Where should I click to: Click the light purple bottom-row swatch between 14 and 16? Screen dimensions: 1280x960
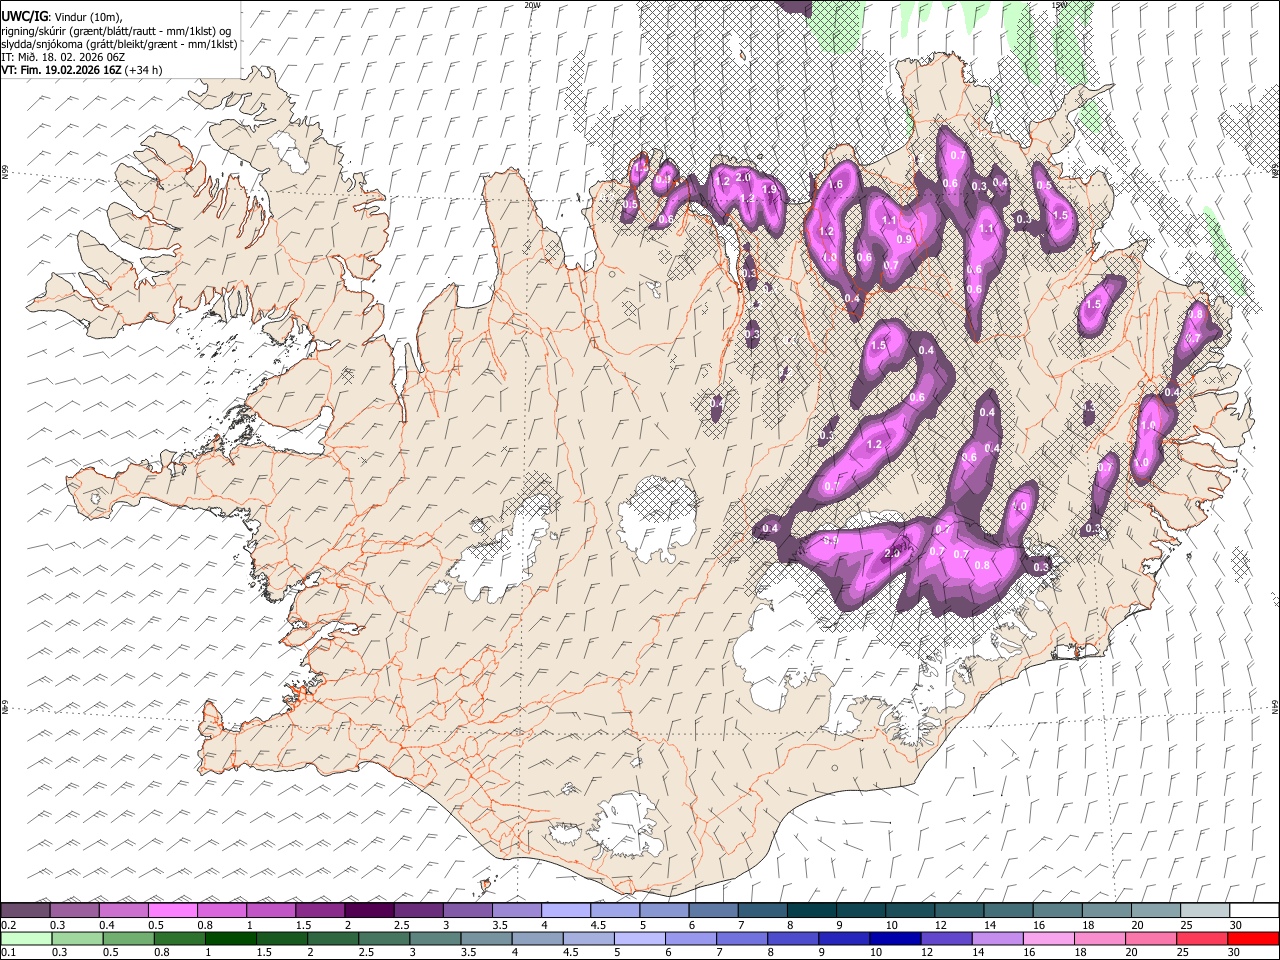997,938
